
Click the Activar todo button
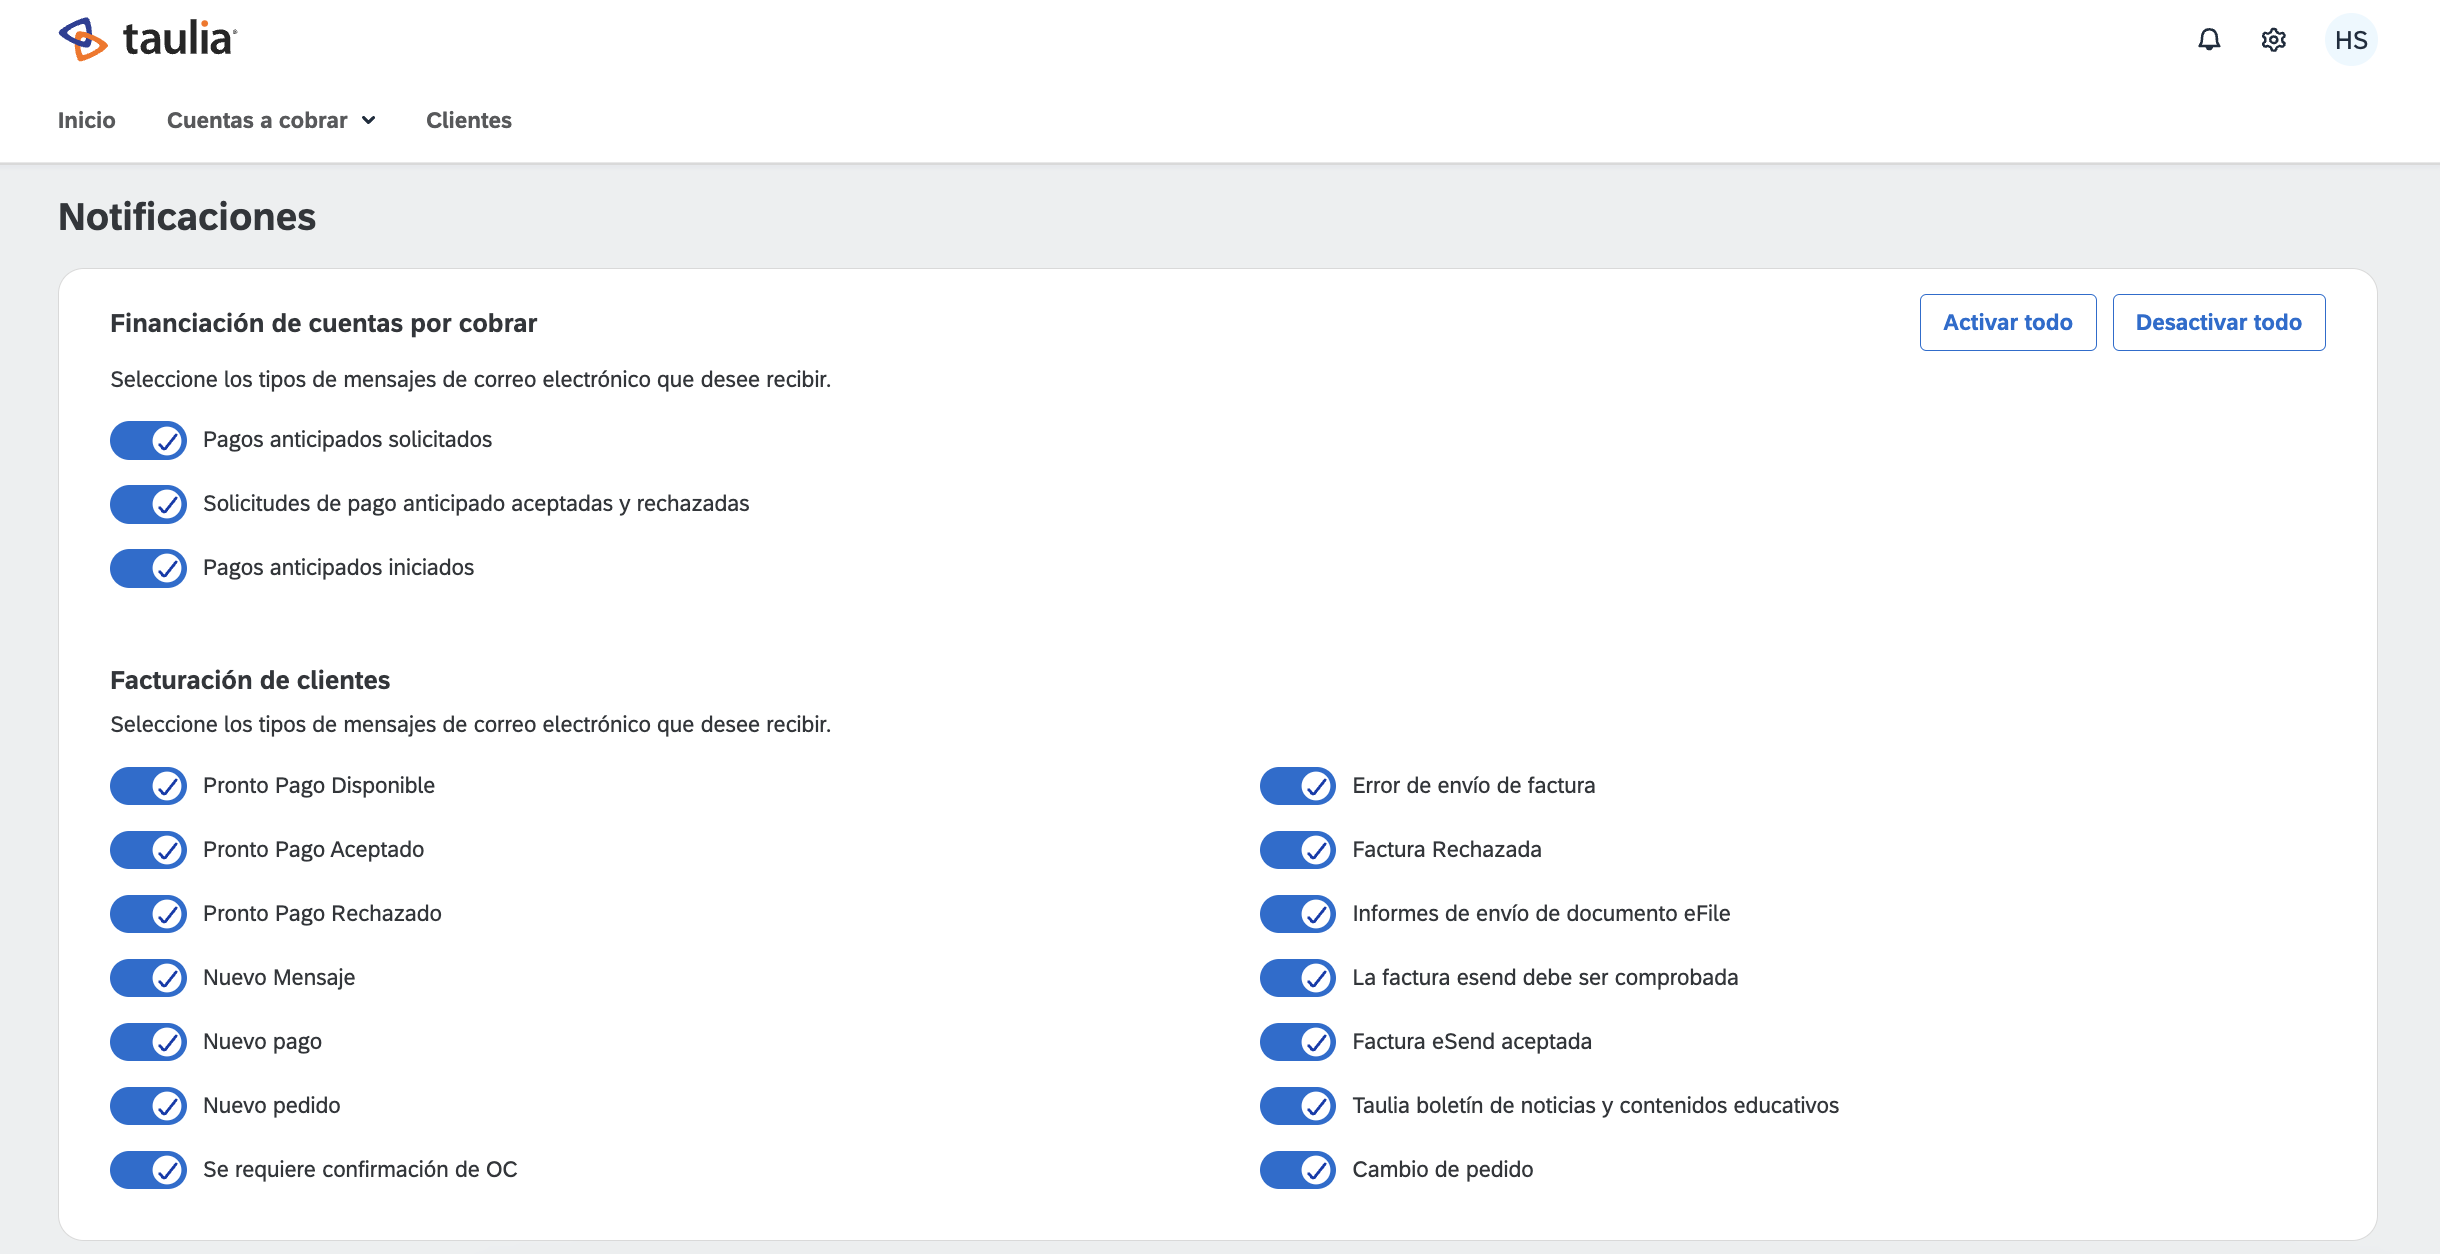(x=2008, y=322)
